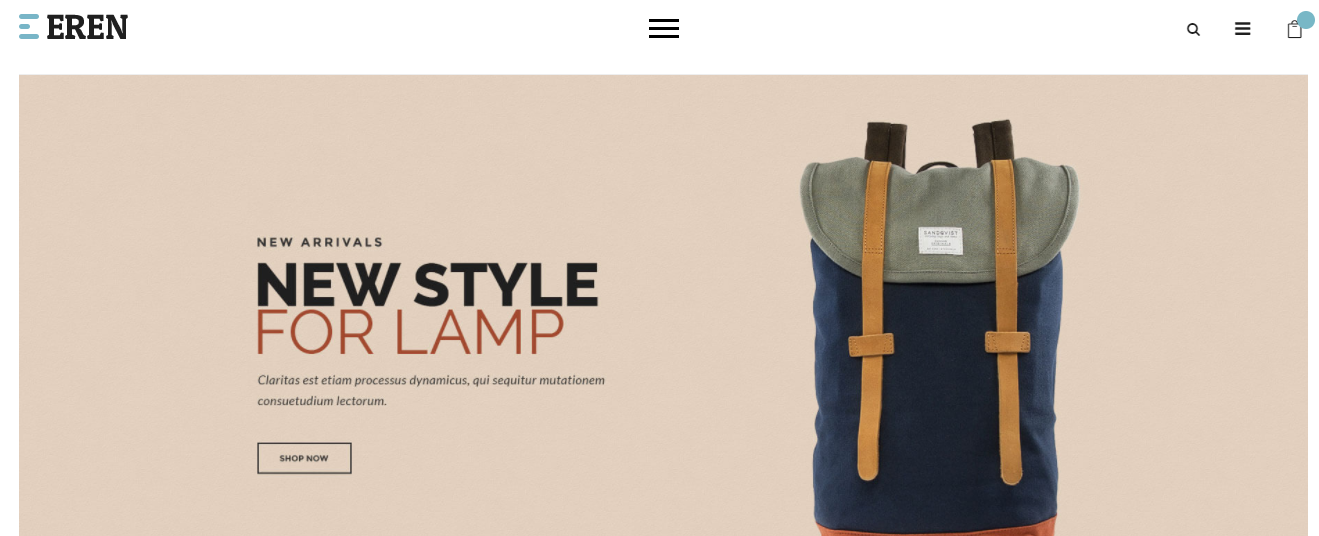
Task: Open the shopping bag cart icon
Action: (x=1294, y=30)
